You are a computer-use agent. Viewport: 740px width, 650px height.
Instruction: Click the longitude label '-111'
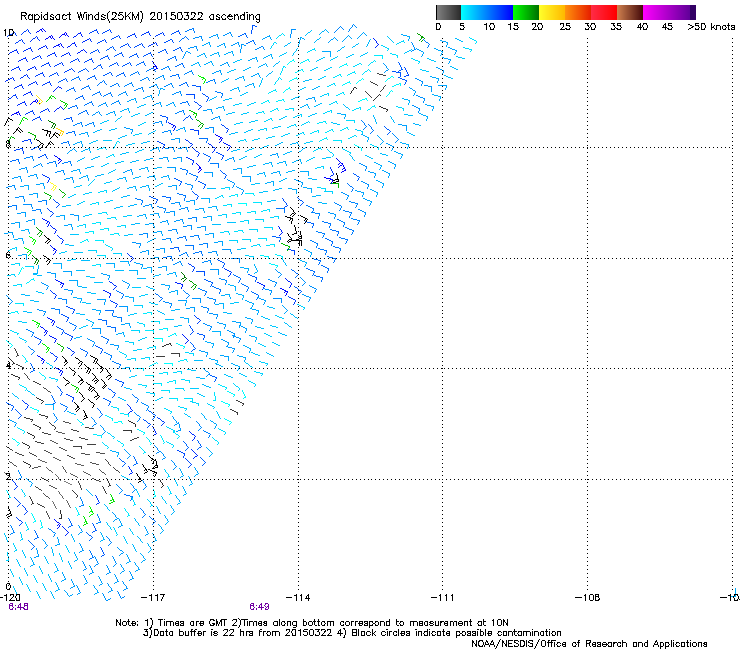point(442,598)
